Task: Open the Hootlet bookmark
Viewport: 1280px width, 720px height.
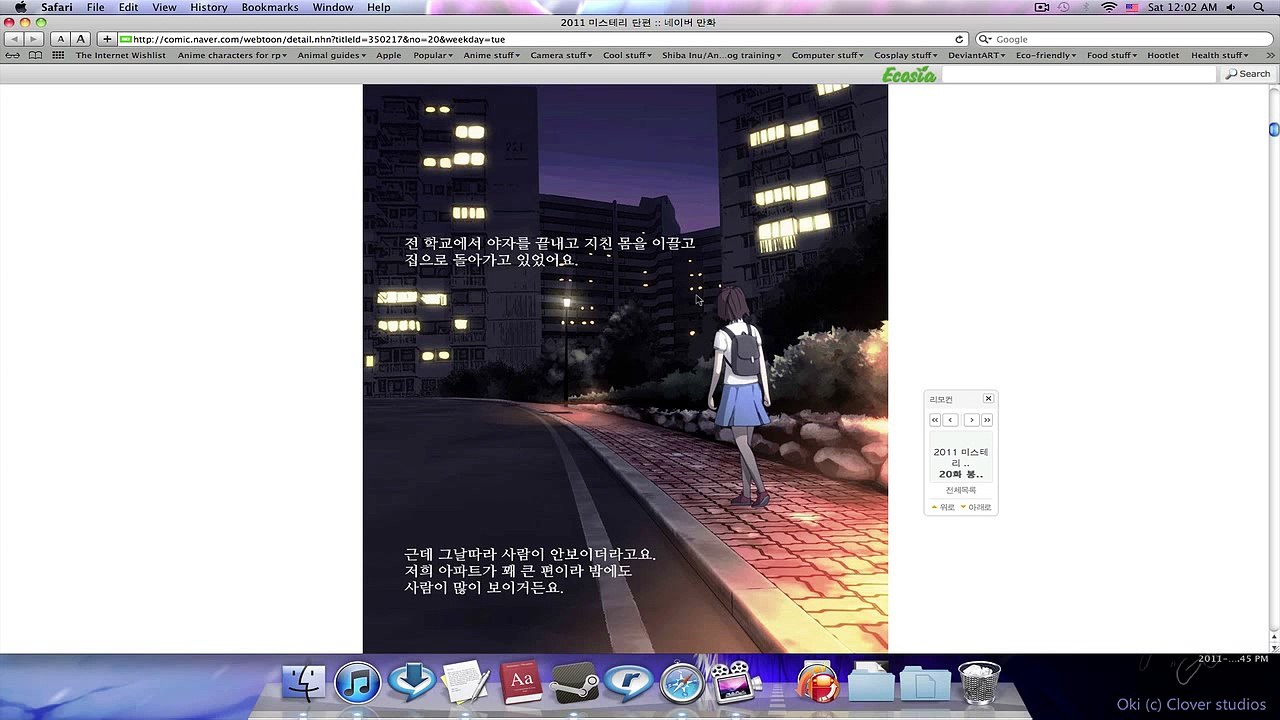Action: click(1163, 55)
